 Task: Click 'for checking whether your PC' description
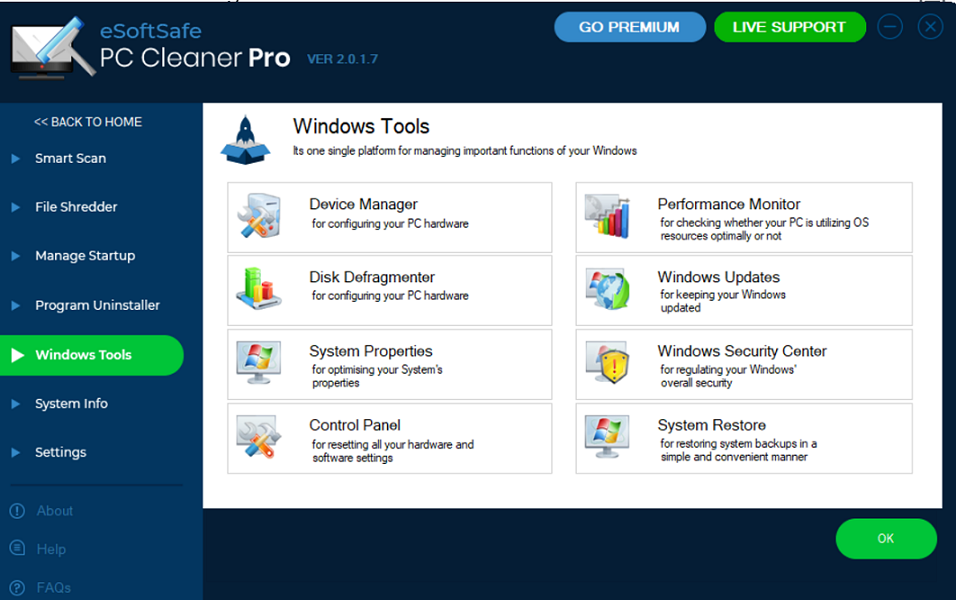pyautogui.click(x=765, y=229)
